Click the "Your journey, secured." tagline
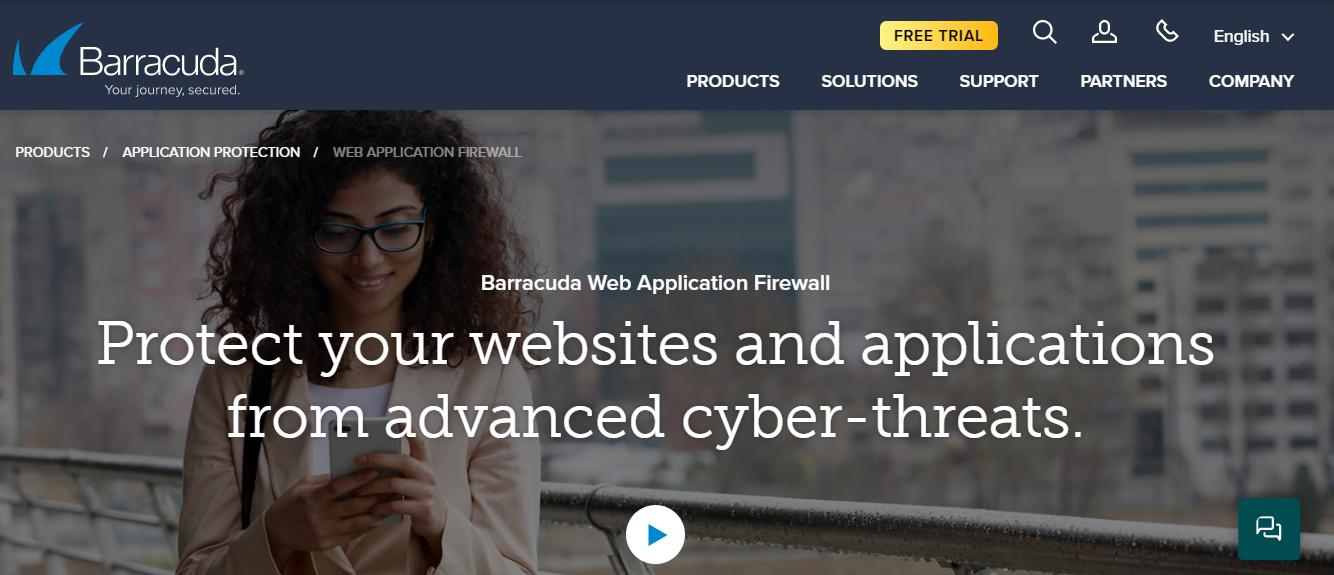 pyautogui.click(x=173, y=90)
